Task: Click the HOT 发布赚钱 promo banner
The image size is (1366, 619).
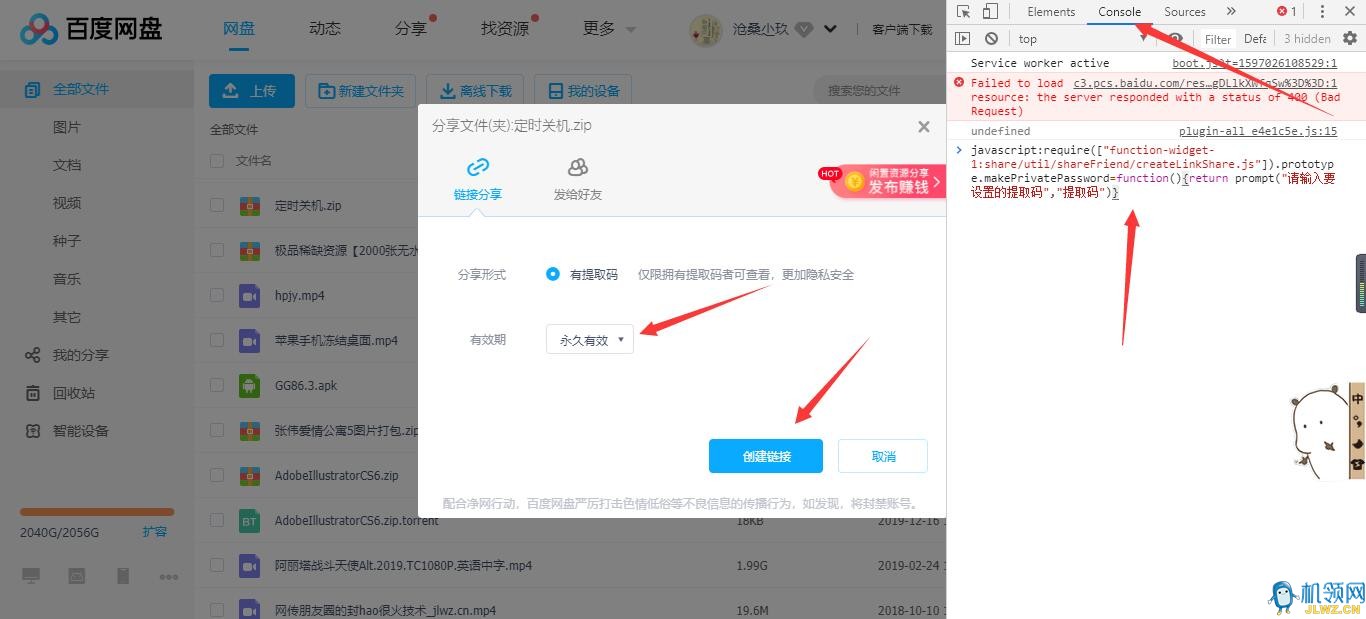Action: pyautogui.click(x=881, y=181)
